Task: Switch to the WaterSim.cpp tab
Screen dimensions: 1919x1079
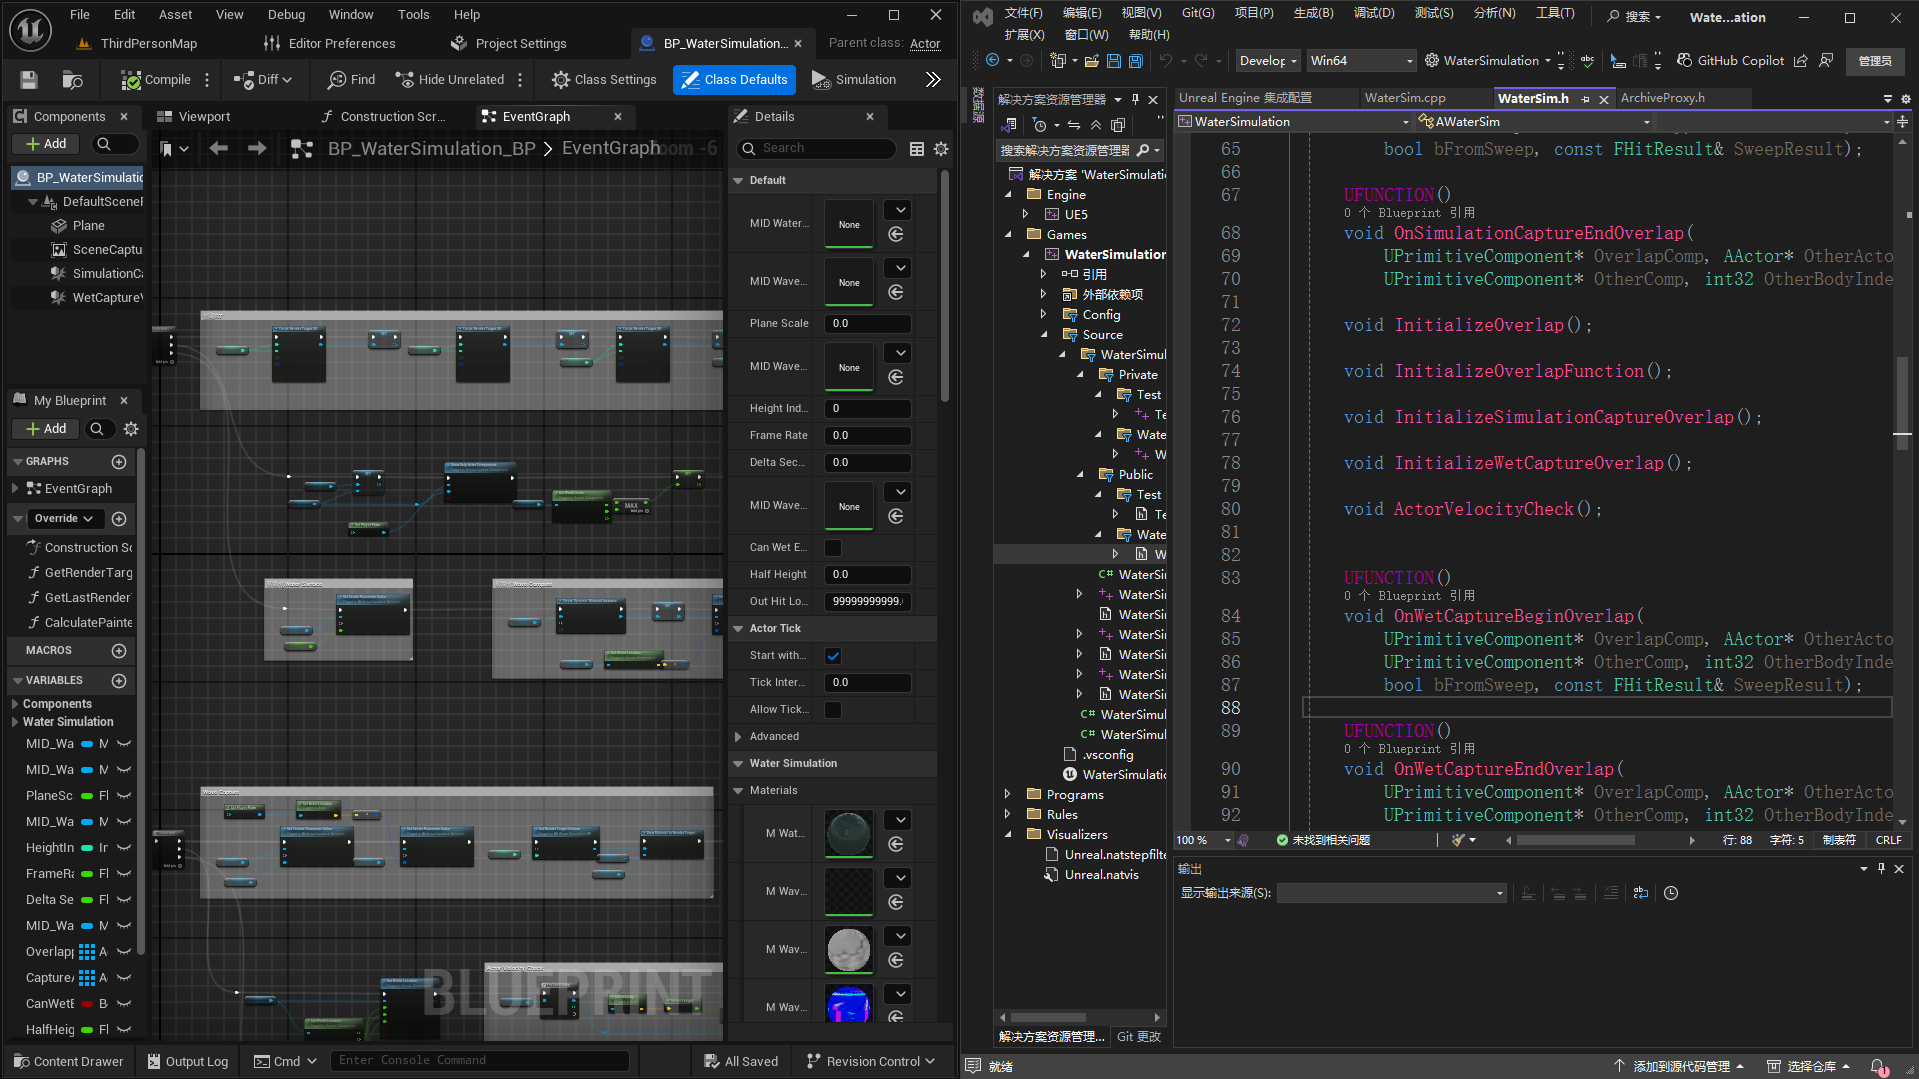Action: 1405,98
